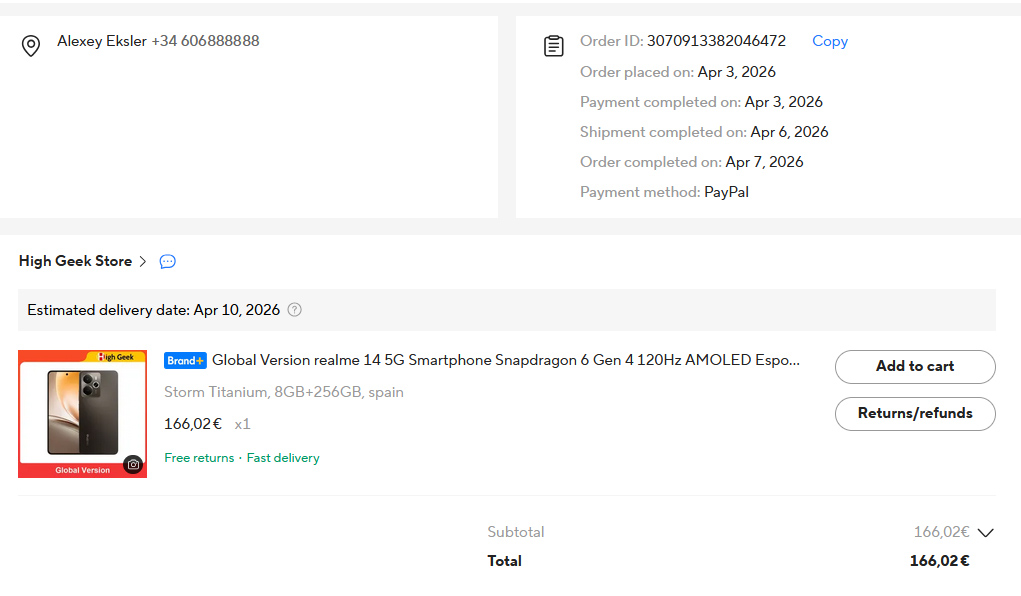This screenshot has height=596, width=1021.
Task: Open Returns/refunds for this order
Action: [x=915, y=413]
